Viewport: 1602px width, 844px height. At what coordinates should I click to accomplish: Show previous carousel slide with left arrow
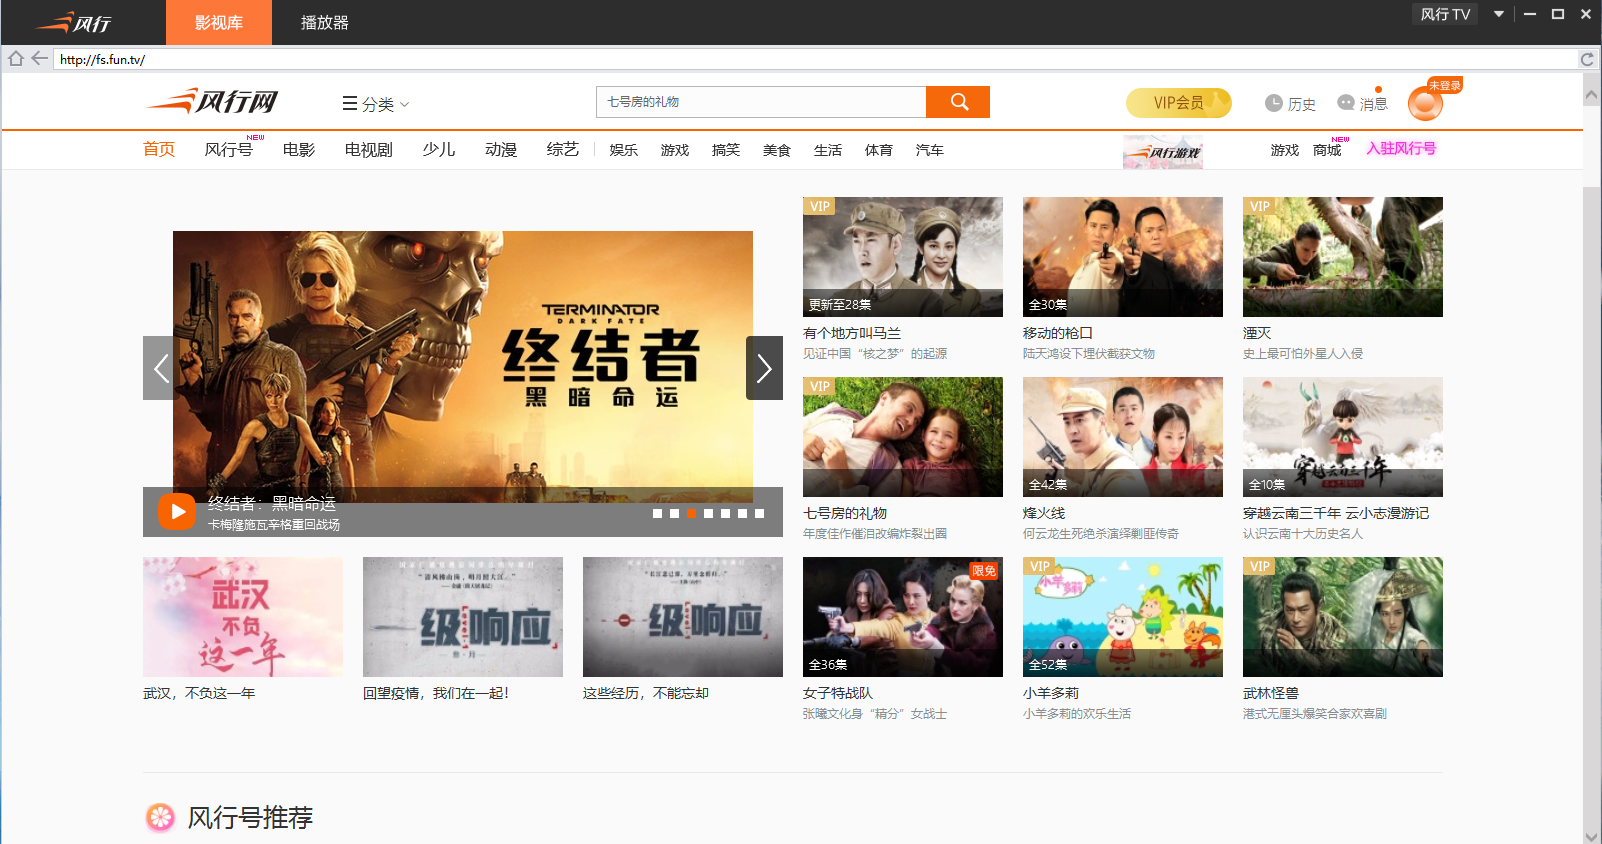click(x=161, y=368)
